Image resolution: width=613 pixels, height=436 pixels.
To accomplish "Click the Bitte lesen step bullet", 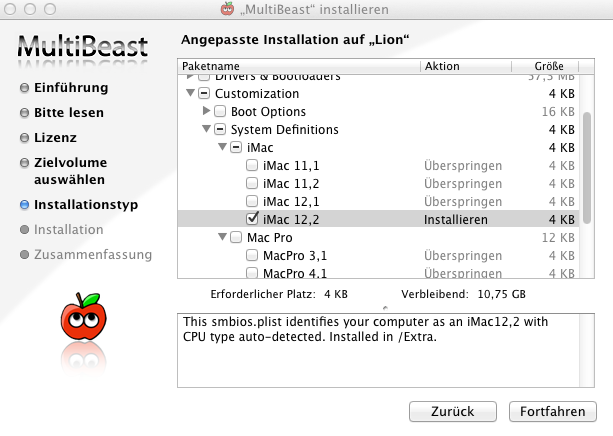I will 24,112.
